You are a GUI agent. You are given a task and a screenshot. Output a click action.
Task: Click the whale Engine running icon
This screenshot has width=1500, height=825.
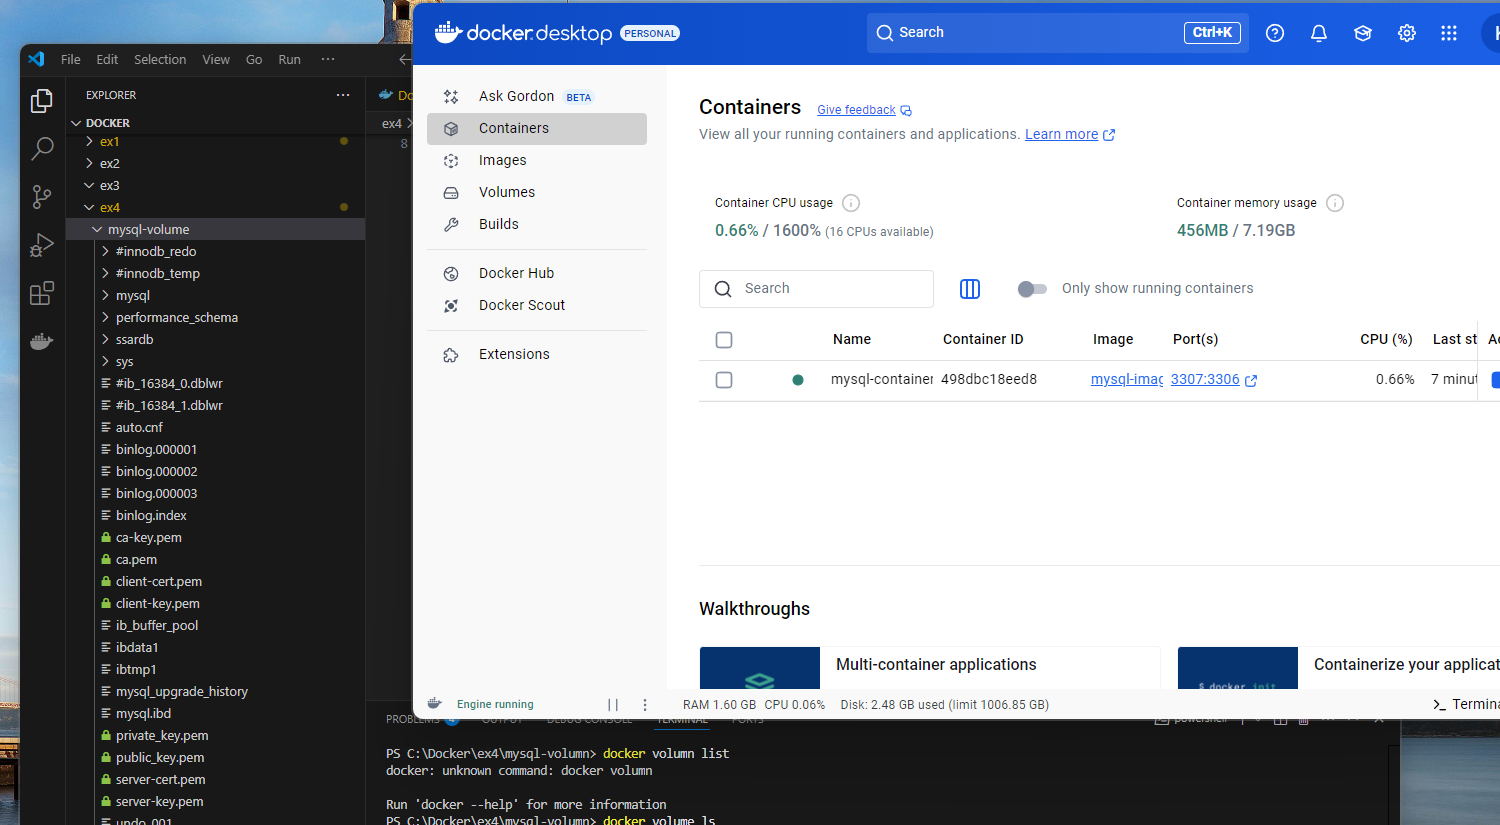pyautogui.click(x=433, y=703)
